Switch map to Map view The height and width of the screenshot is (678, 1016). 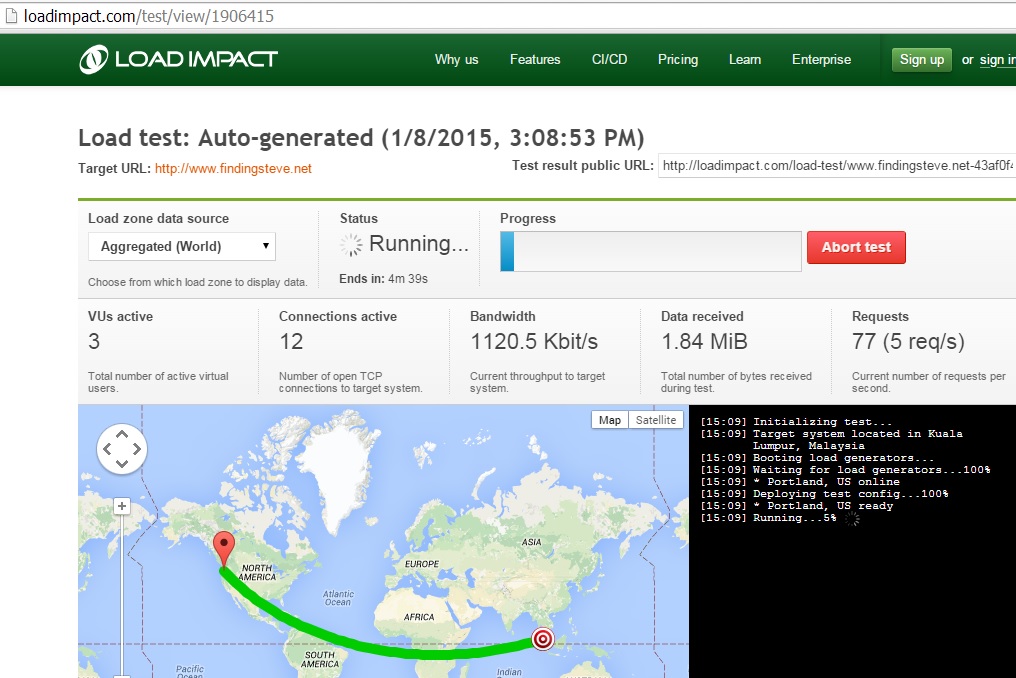[610, 420]
